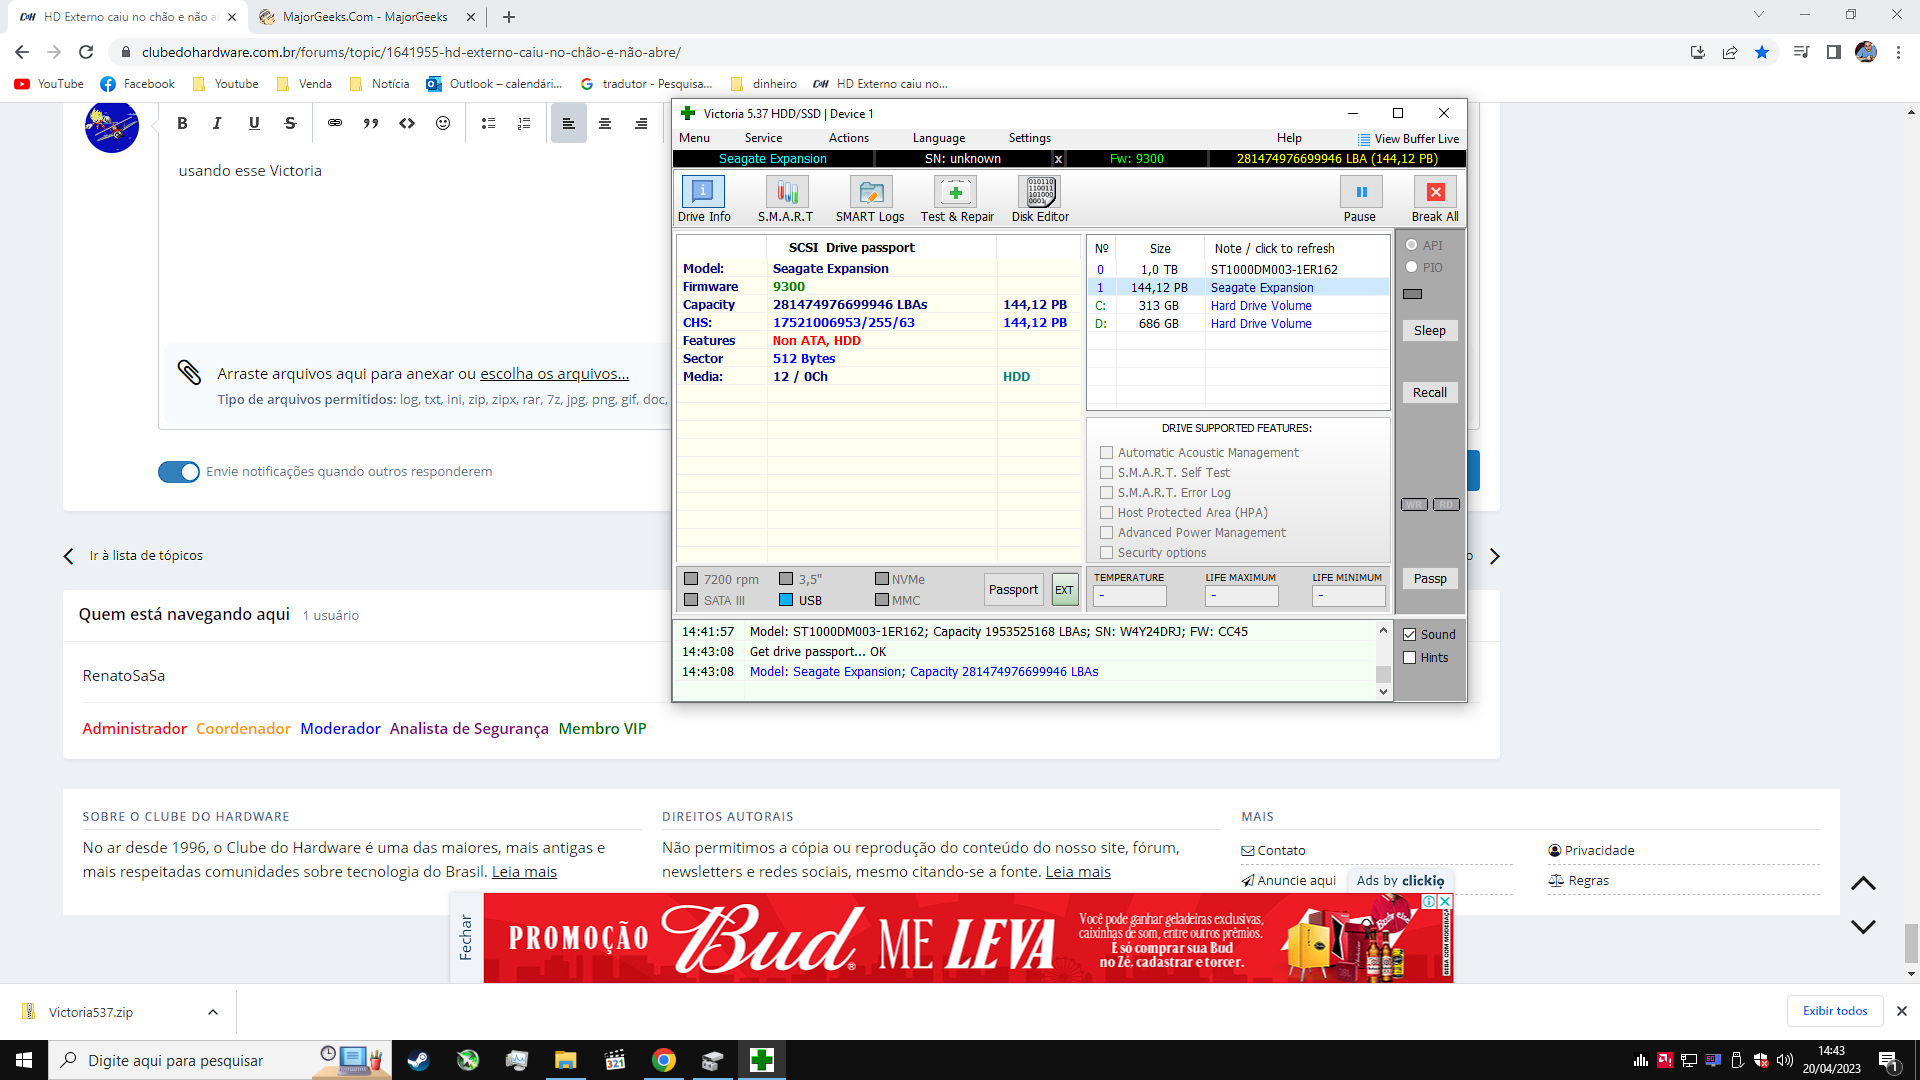This screenshot has width=1920, height=1080.
Task: Open SMART Logs view
Action: point(870,199)
